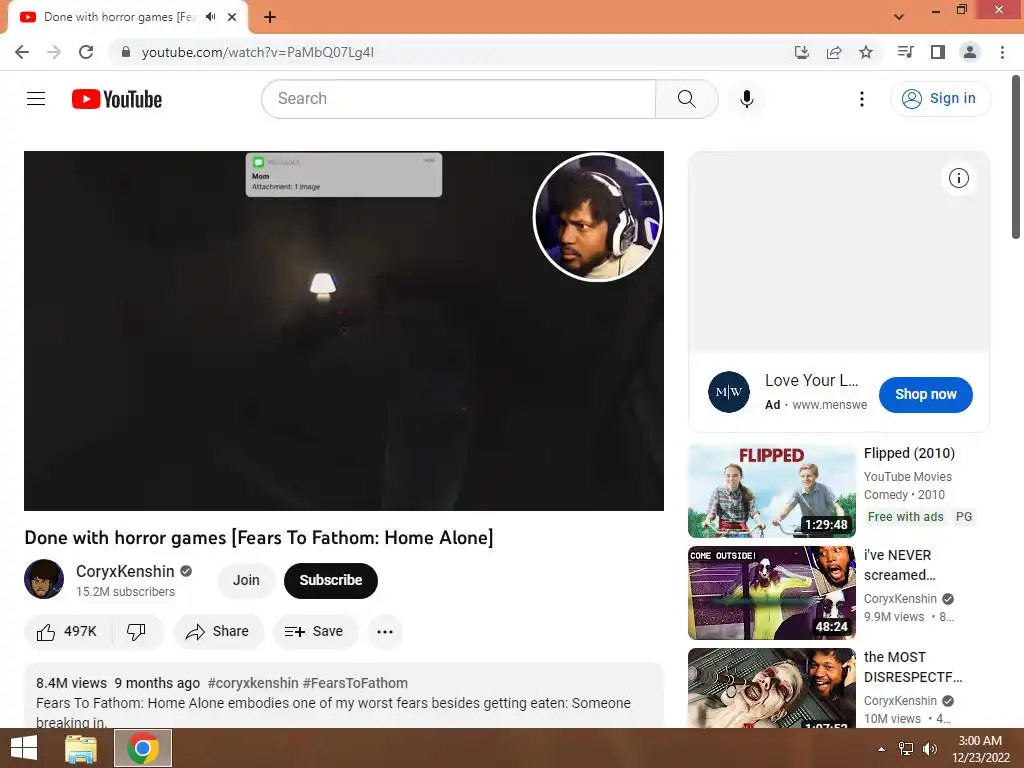
Task: Click Chrome icon in taskbar
Action: 143,748
